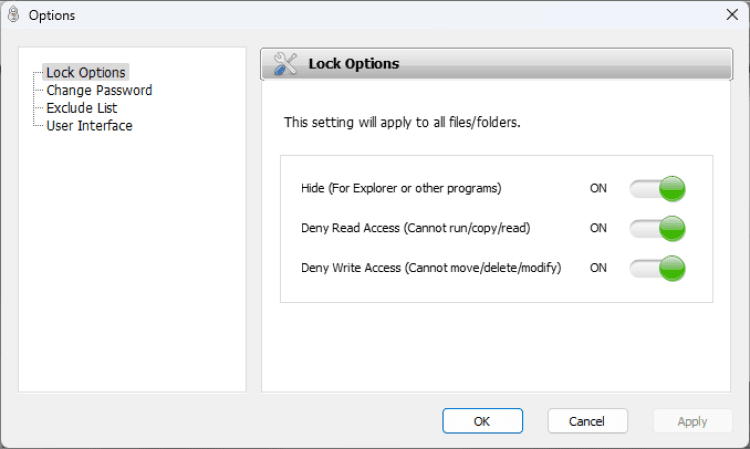Click the padlock app icon in title bar
Screen dimensions: 750x449
[13, 15]
